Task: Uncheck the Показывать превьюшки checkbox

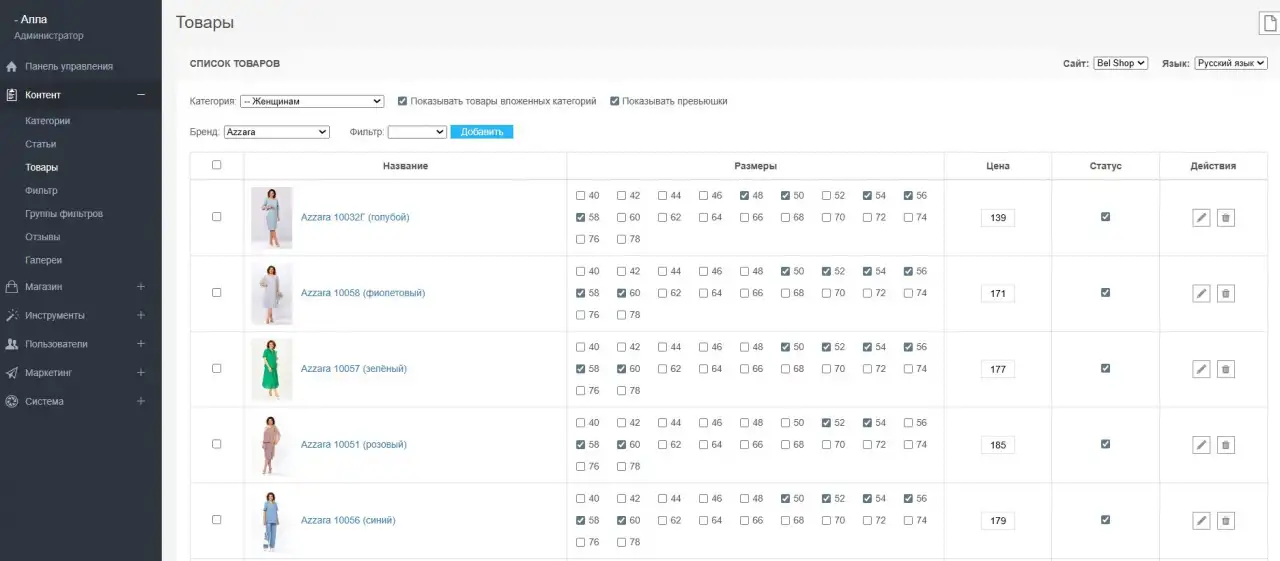Action: tap(614, 101)
